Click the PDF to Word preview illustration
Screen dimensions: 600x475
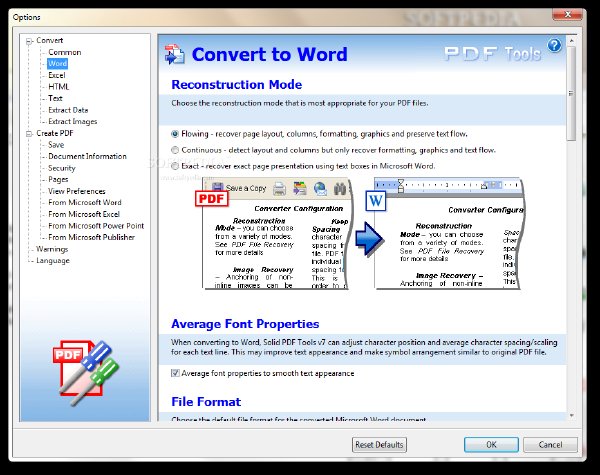pos(359,233)
